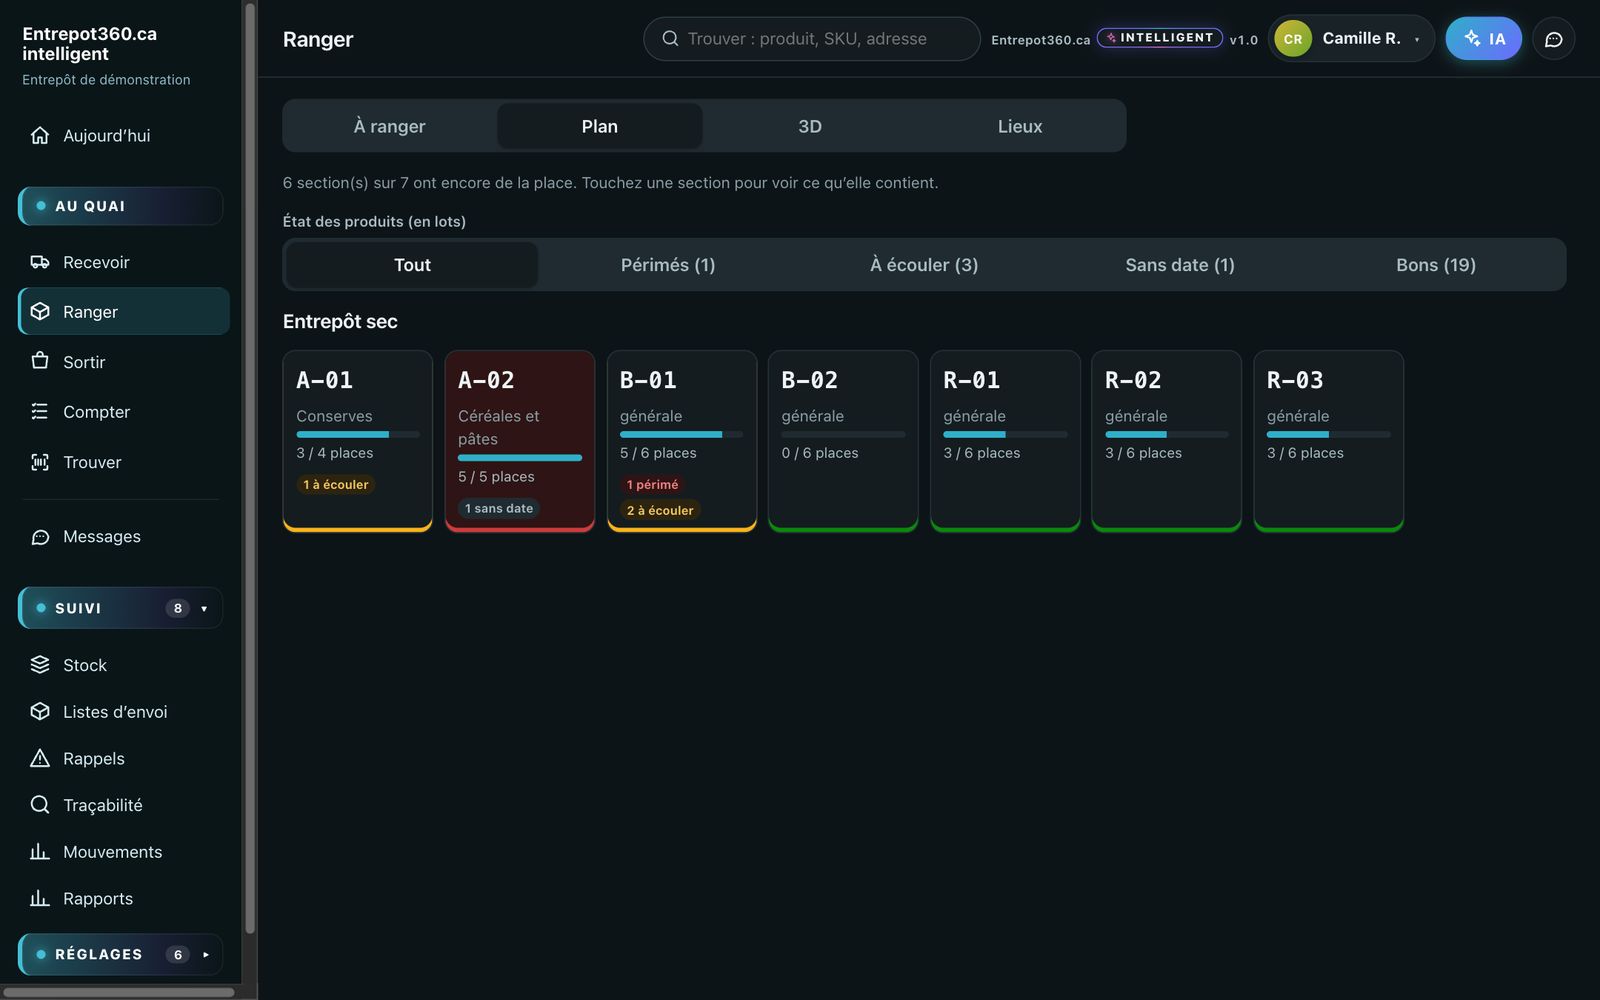Click the chart icon beside Rapports
The width and height of the screenshot is (1600, 1000).
(40, 898)
